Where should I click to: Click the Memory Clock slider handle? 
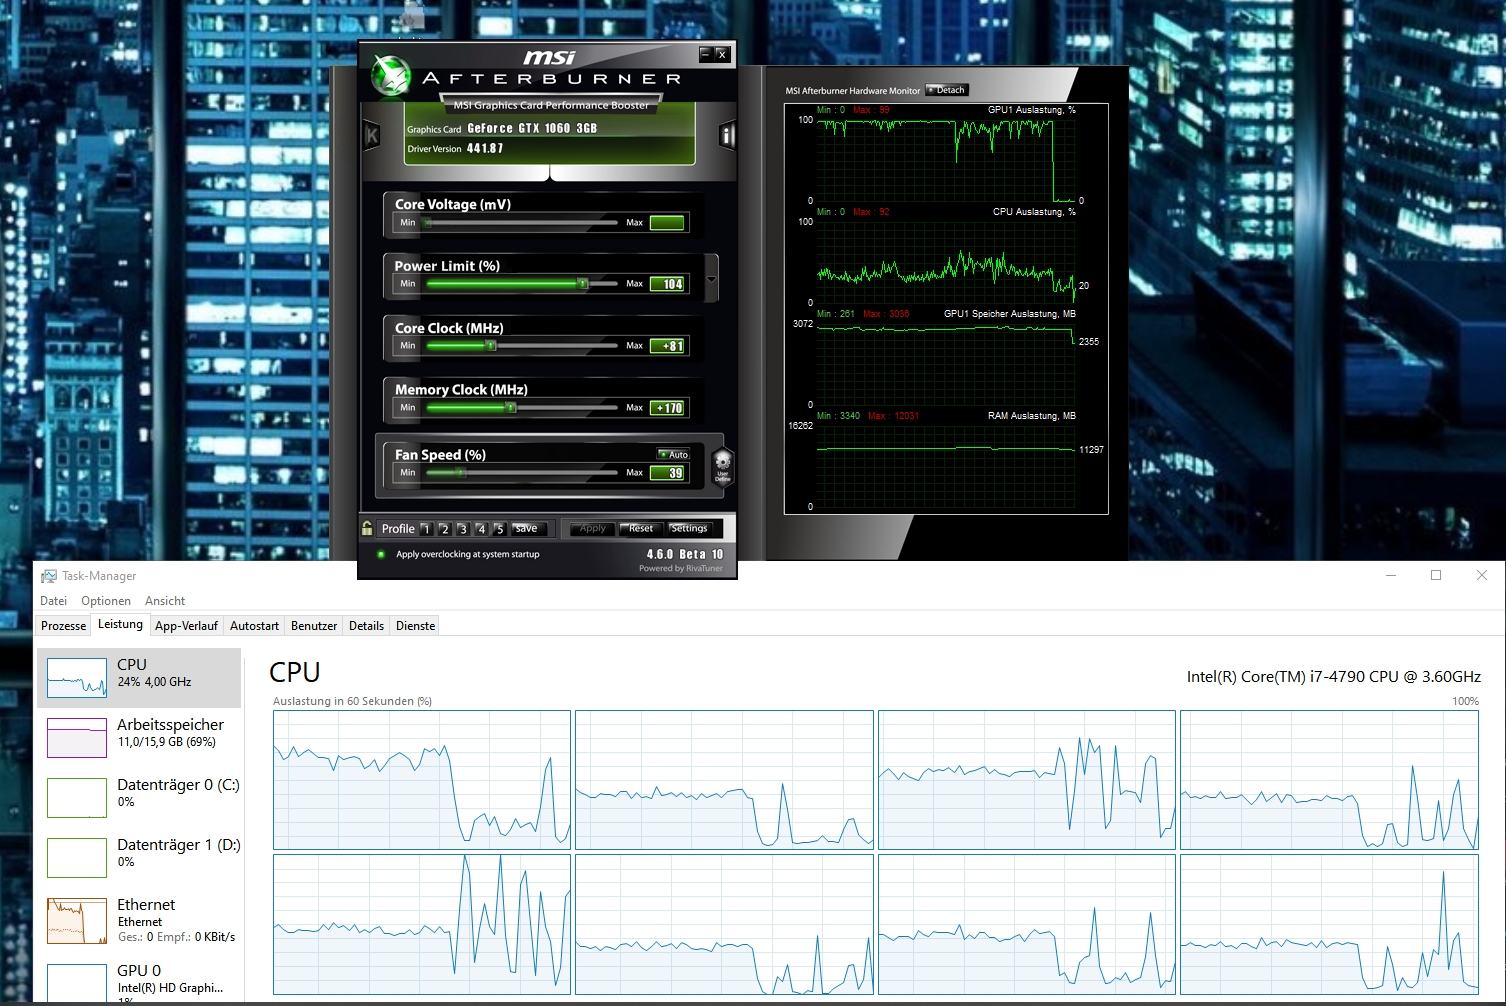point(510,408)
